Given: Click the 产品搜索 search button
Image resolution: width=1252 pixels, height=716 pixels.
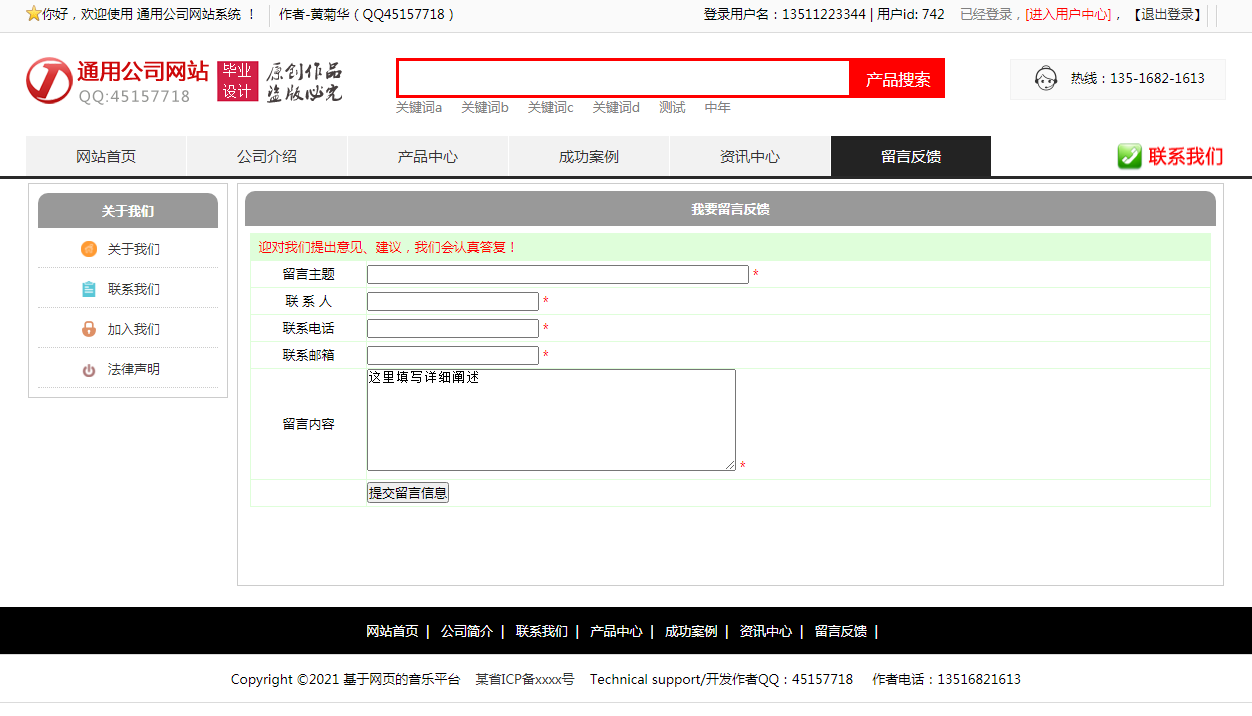Looking at the screenshot, I should tap(898, 79).
